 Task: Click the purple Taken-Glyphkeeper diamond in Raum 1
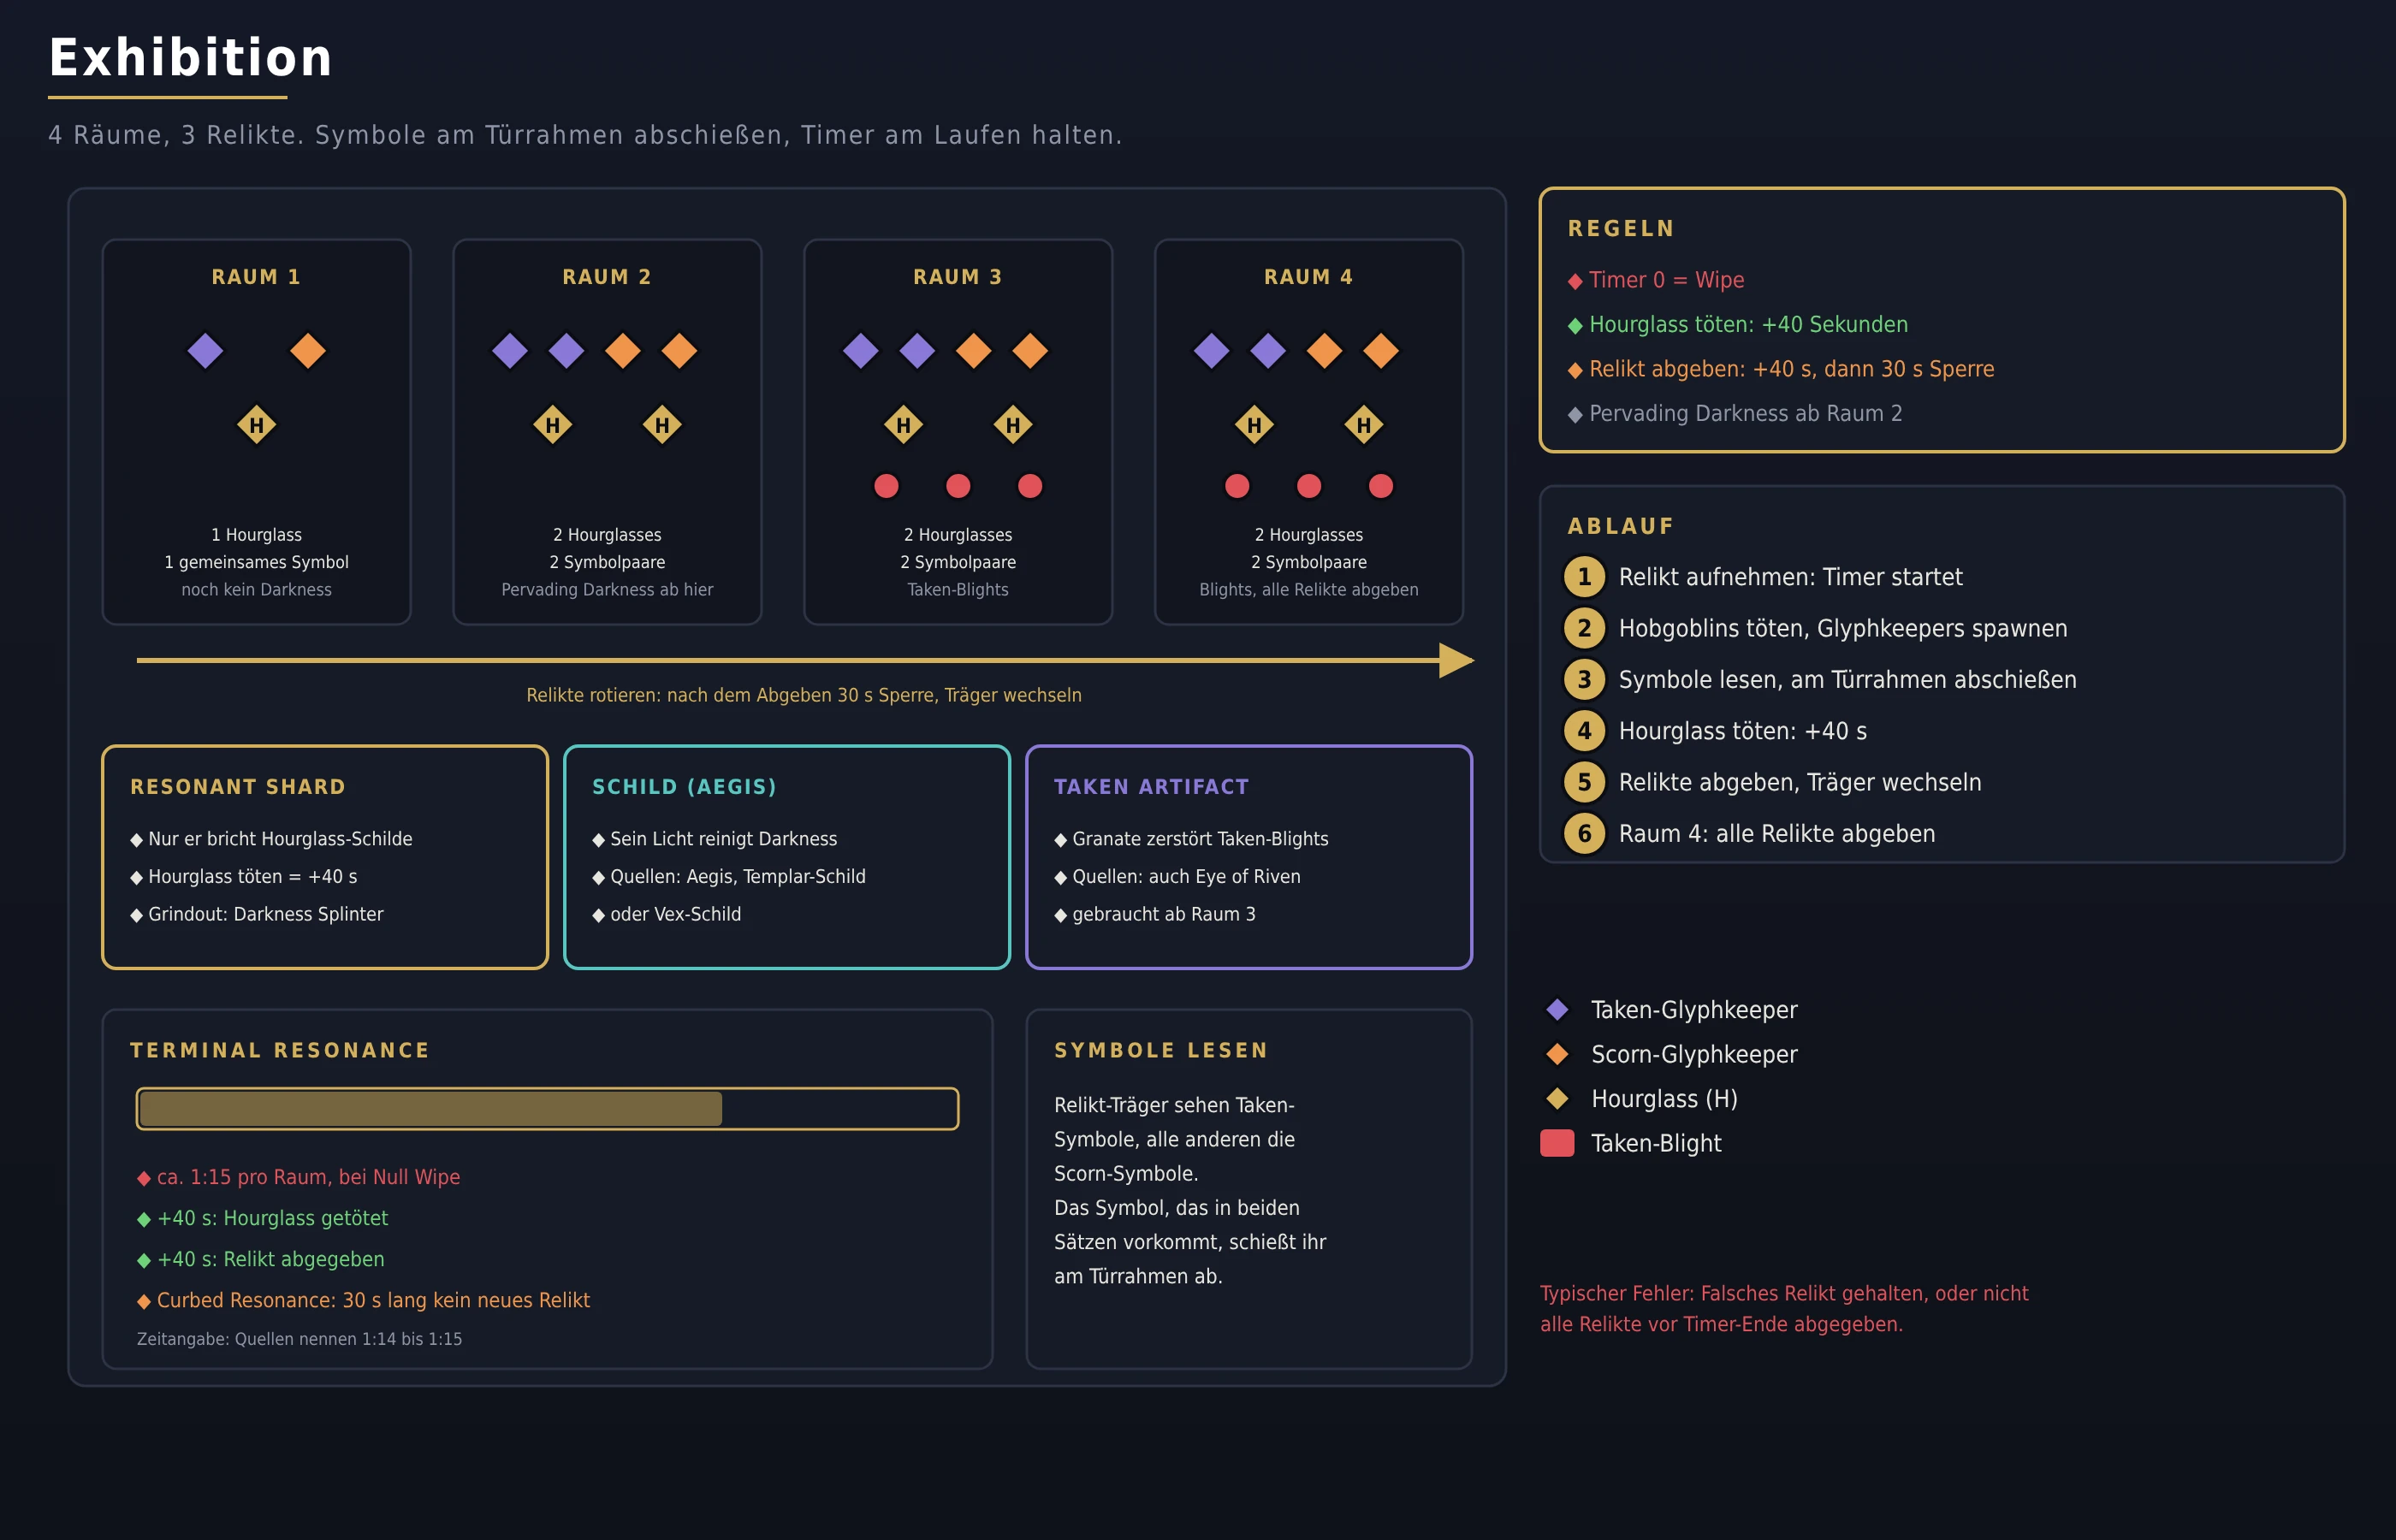pos(205,351)
